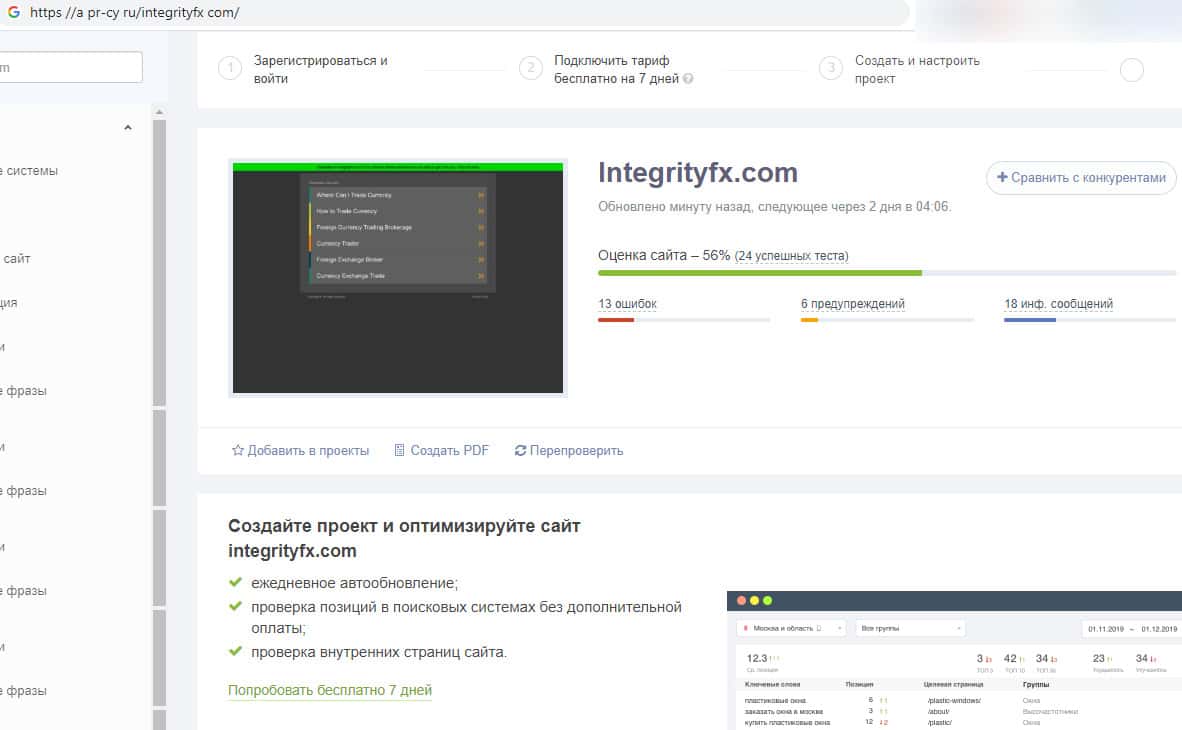Screen dimensions: 1182x730
Task: Click heading 'Создайте проект и оптимизируйте сайт'
Action: [404, 526]
